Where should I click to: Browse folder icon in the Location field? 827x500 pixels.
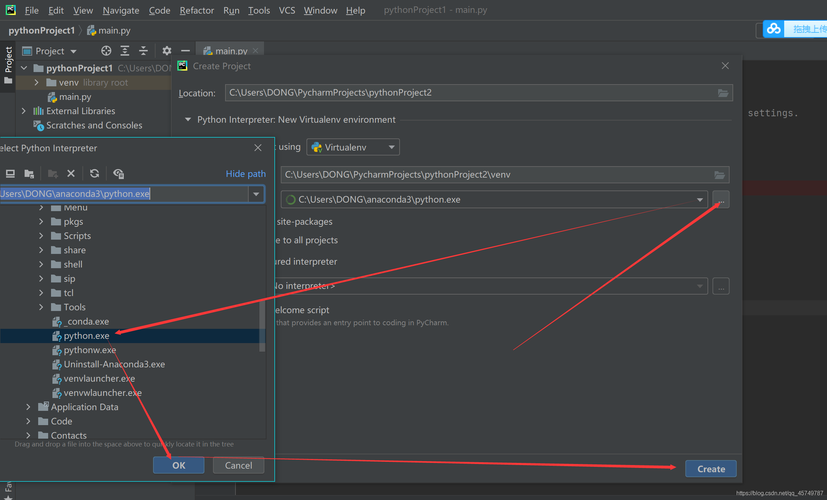pos(723,93)
